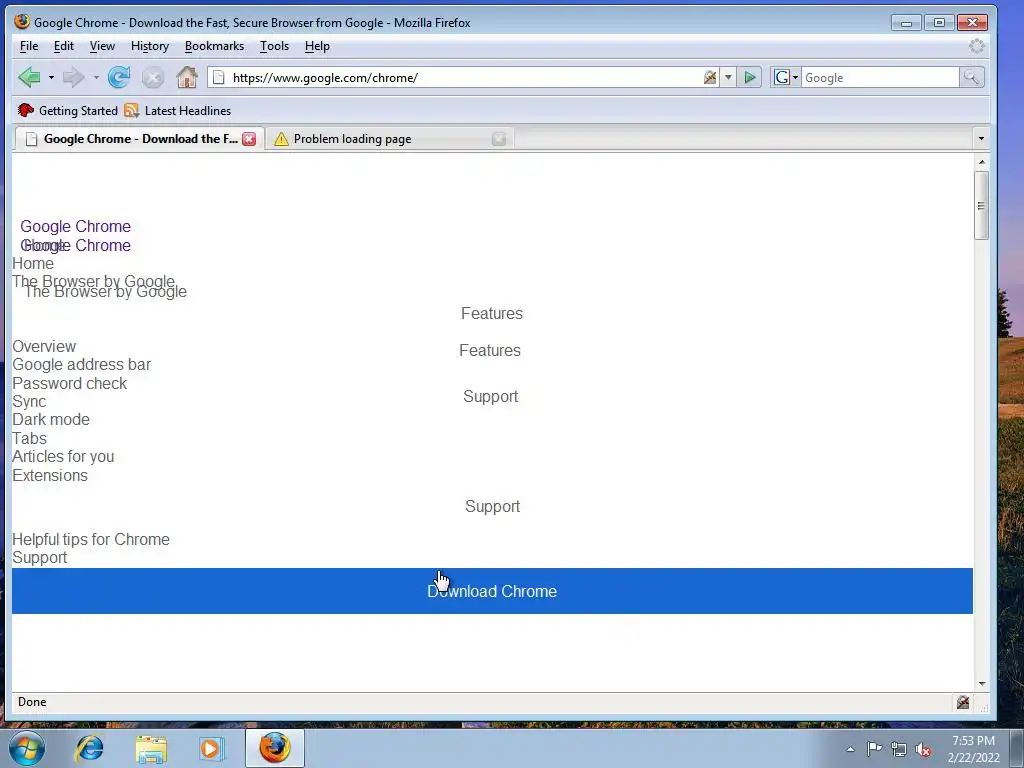Open the Password check link
The image size is (1024, 768).
pyautogui.click(x=70, y=383)
